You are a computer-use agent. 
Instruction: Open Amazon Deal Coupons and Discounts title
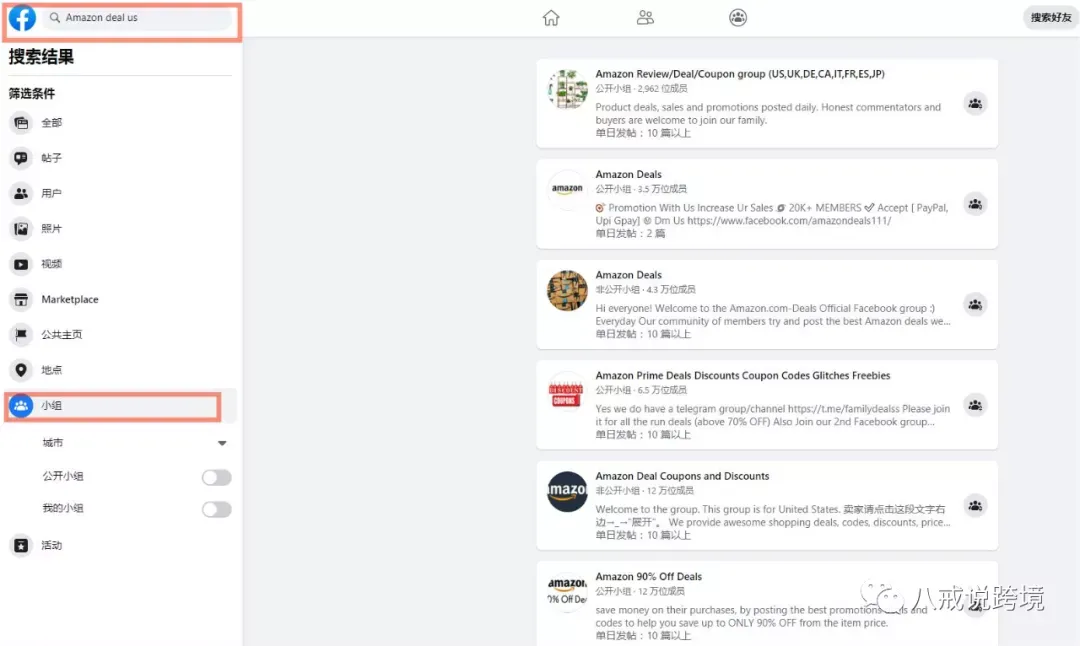[682, 476]
